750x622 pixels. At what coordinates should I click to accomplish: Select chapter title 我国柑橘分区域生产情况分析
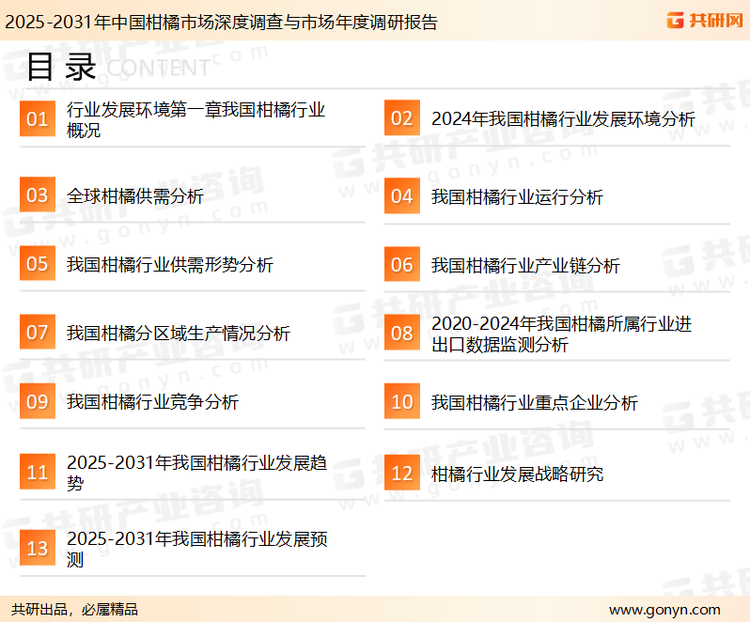tap(178, 333)
